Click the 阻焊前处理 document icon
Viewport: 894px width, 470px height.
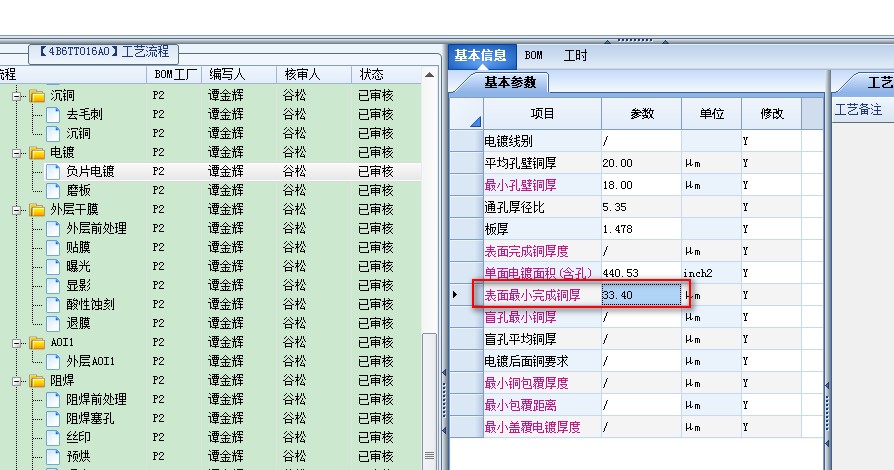[x=53, y=399]
